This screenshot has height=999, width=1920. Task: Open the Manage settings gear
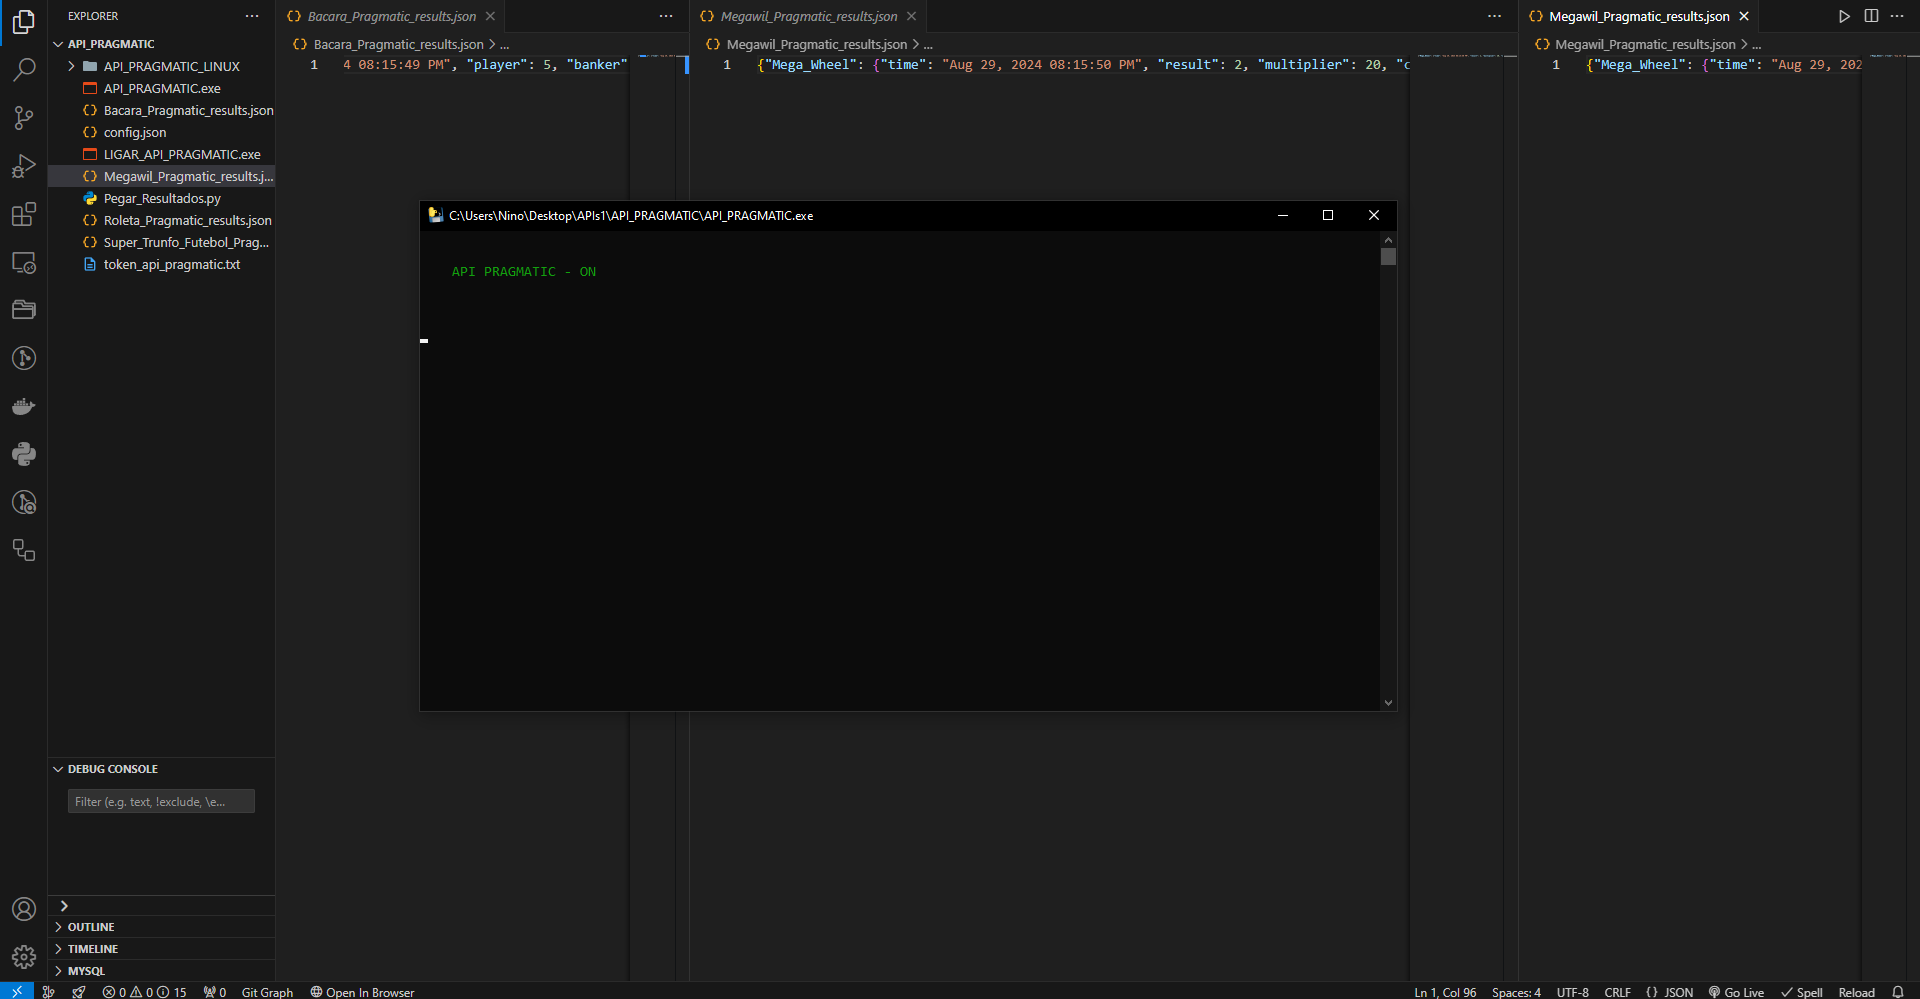(x=24, y=957)
